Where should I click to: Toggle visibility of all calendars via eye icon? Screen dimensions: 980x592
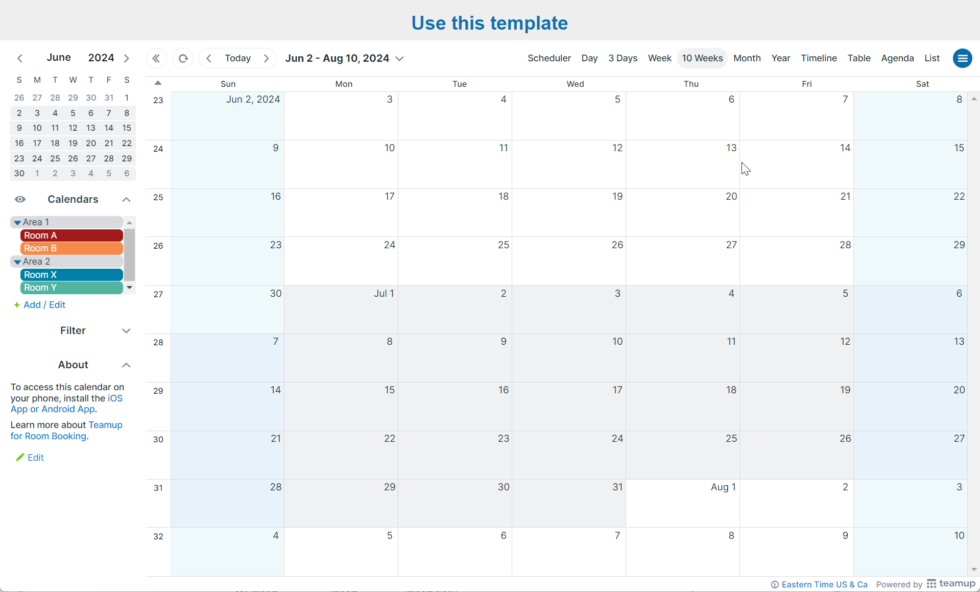pos(19,199)
